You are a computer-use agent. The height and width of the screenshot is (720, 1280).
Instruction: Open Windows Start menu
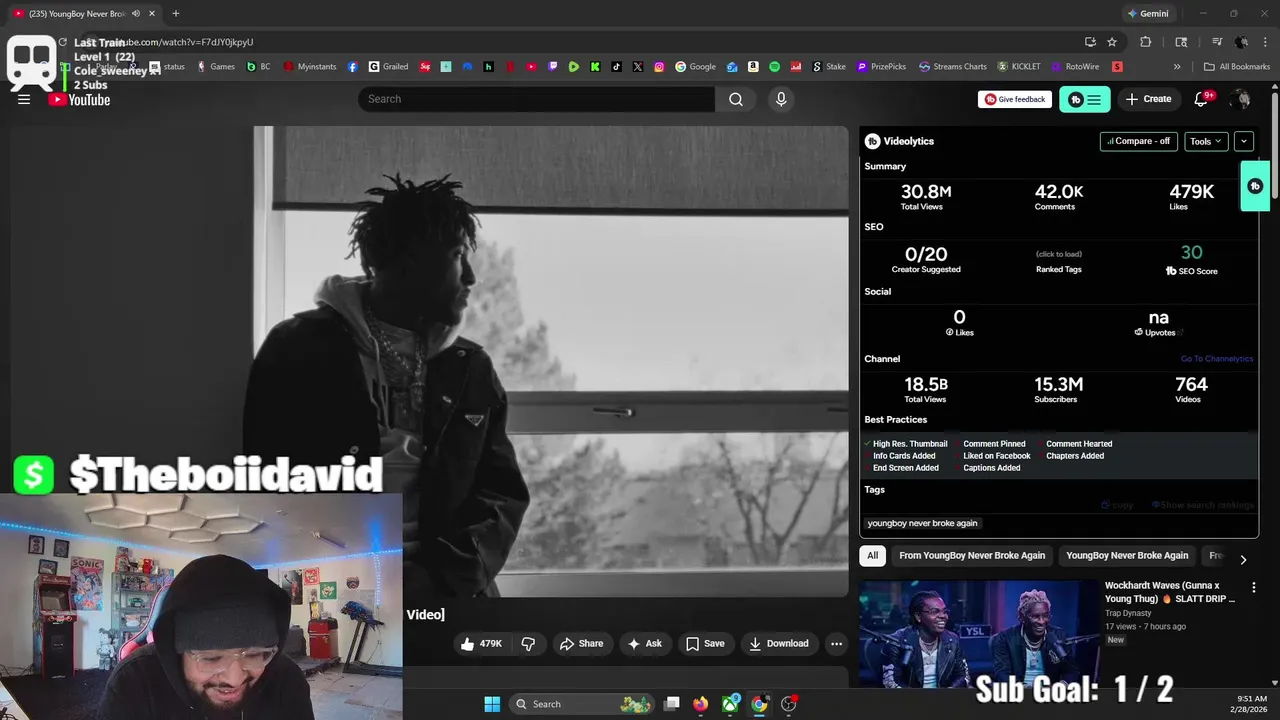pos(492,704)
